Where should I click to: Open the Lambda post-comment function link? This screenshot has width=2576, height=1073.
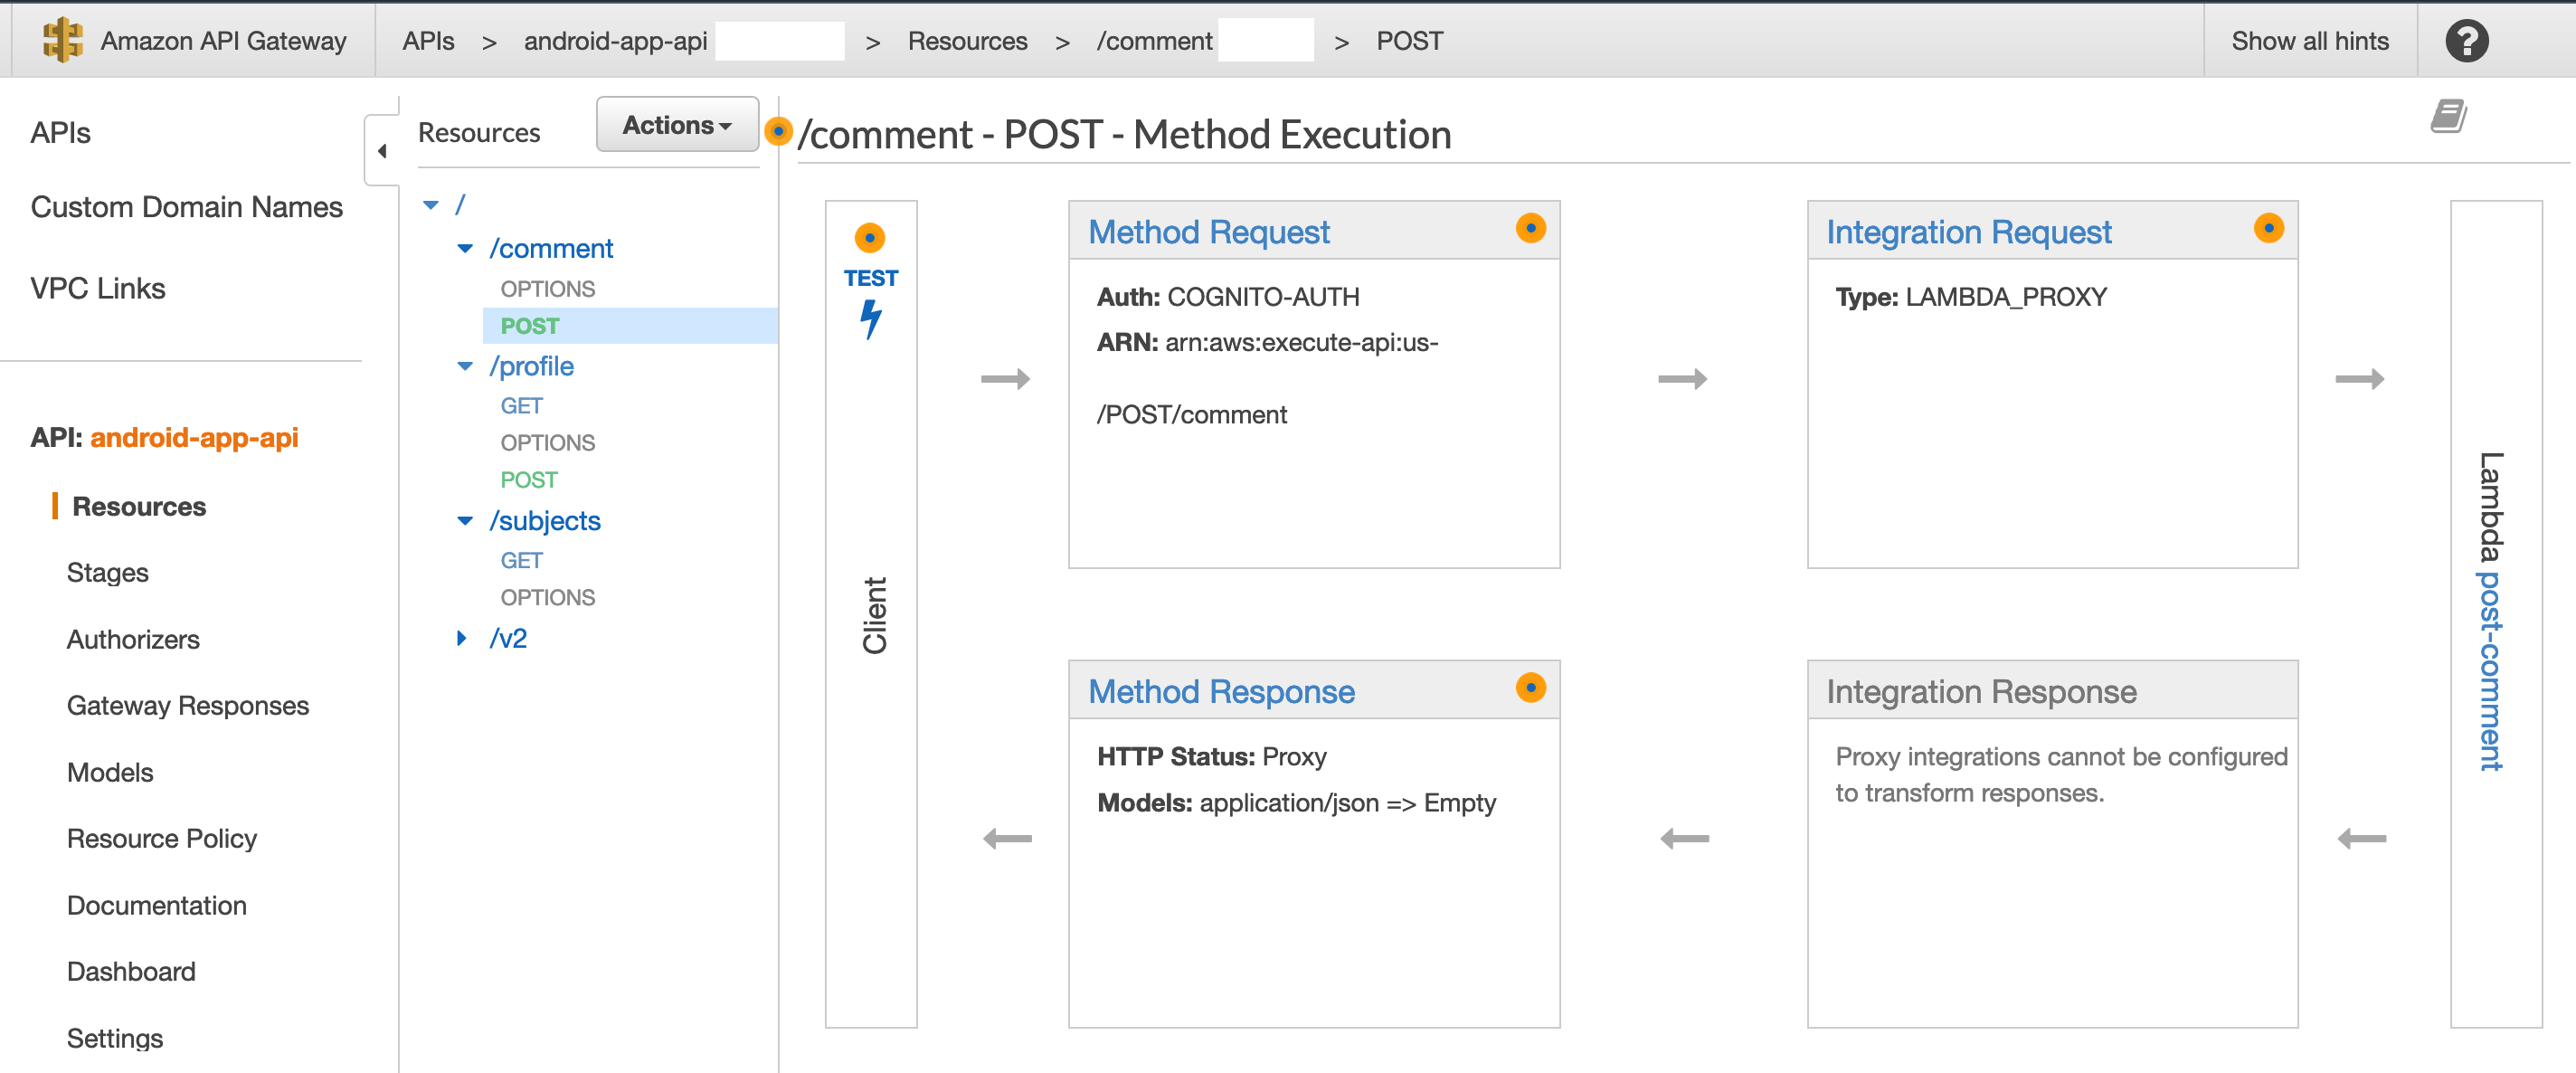(x=2490, y=670)
